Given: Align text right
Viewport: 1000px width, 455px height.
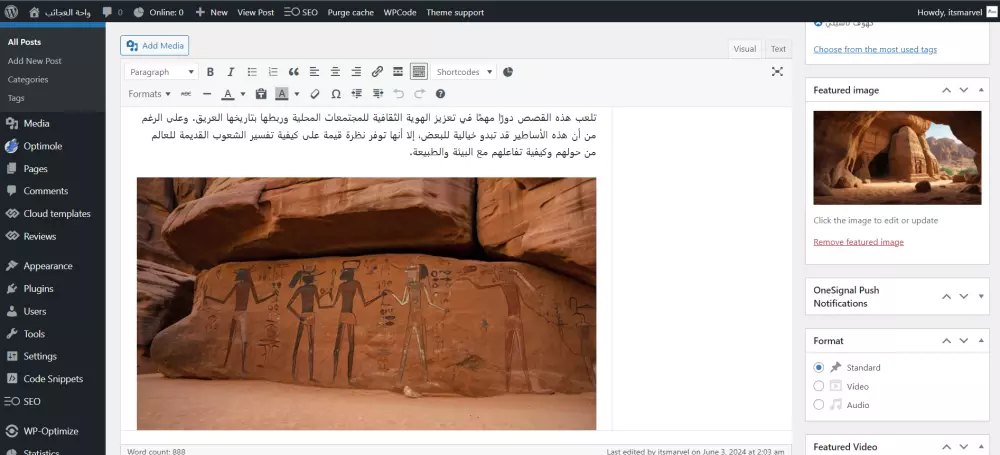Looking at the screenshot, I should click(x=356, y=72).
